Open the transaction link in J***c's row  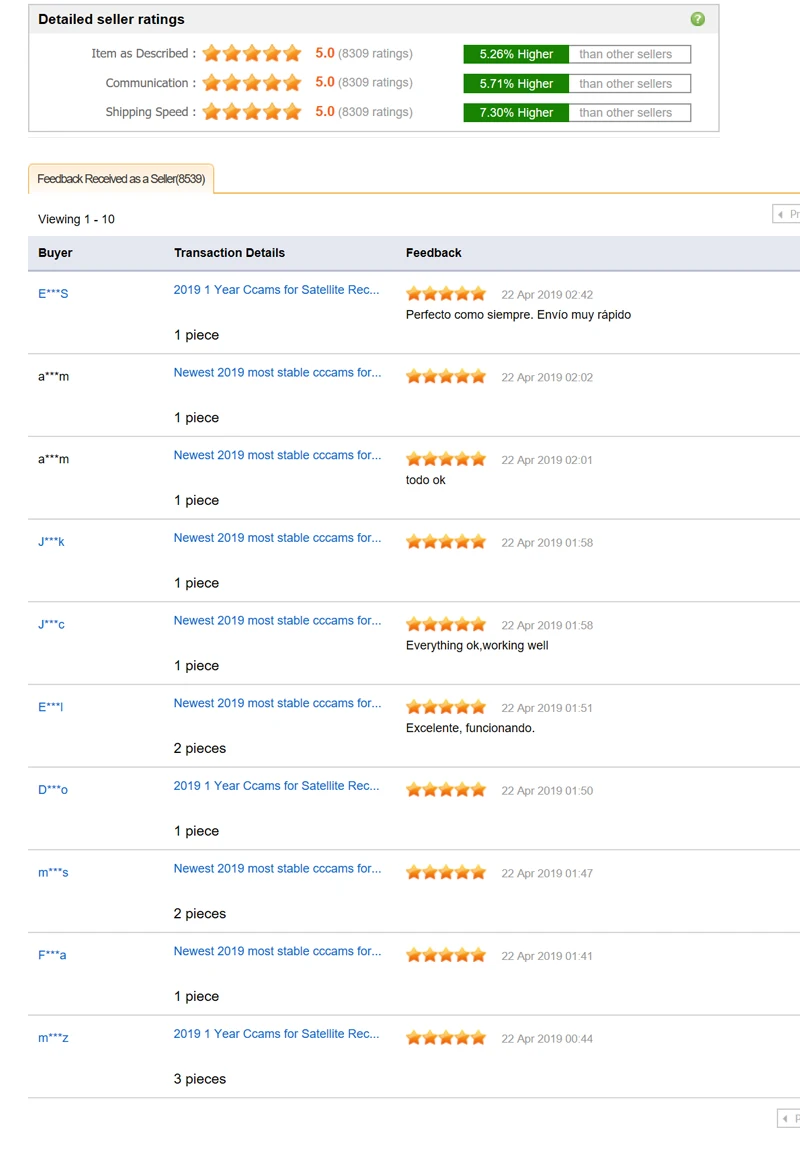277,621
